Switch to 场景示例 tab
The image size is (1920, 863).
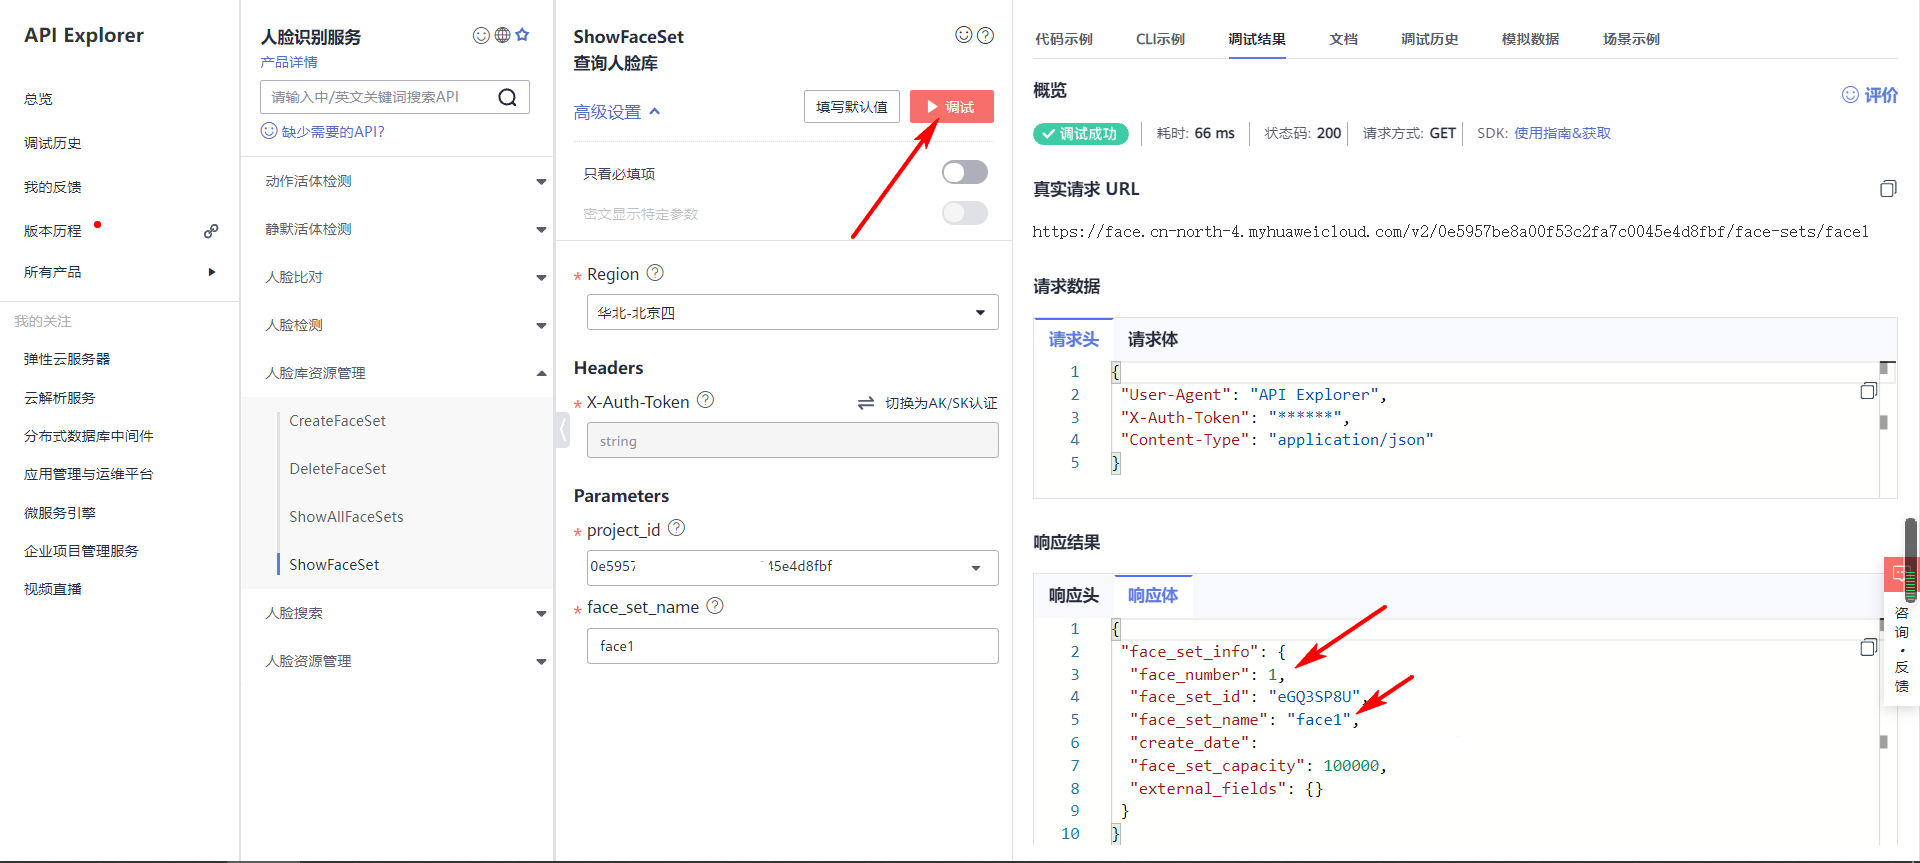[1631, 39]
